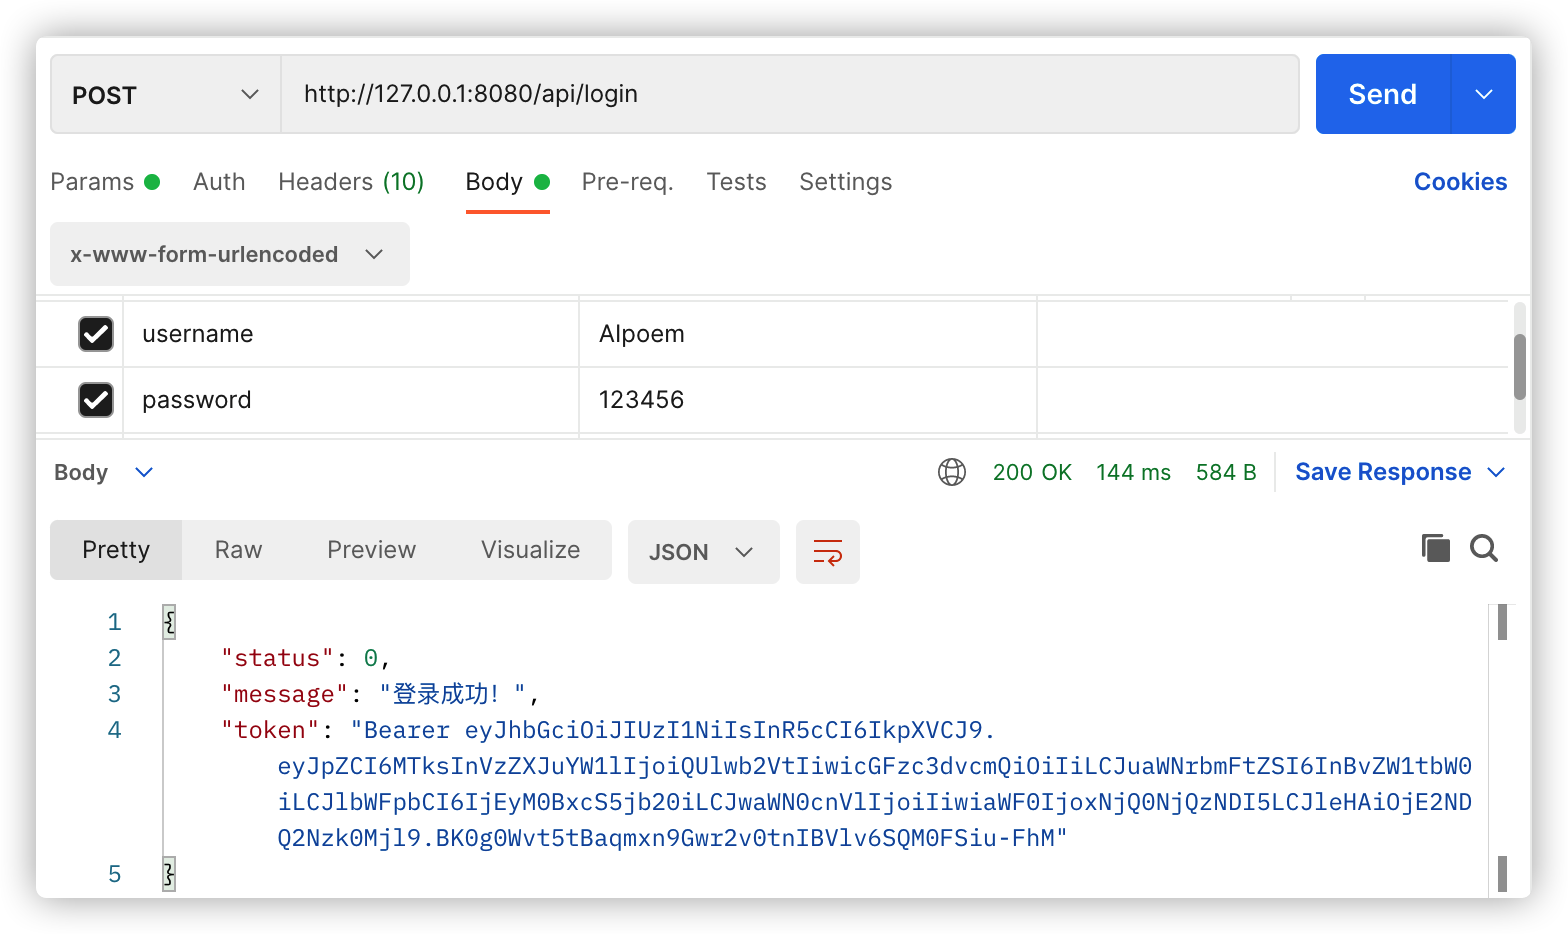Copy response with the copy icon
Viewport: 1568px width, 934px height.
point(1436,548)
